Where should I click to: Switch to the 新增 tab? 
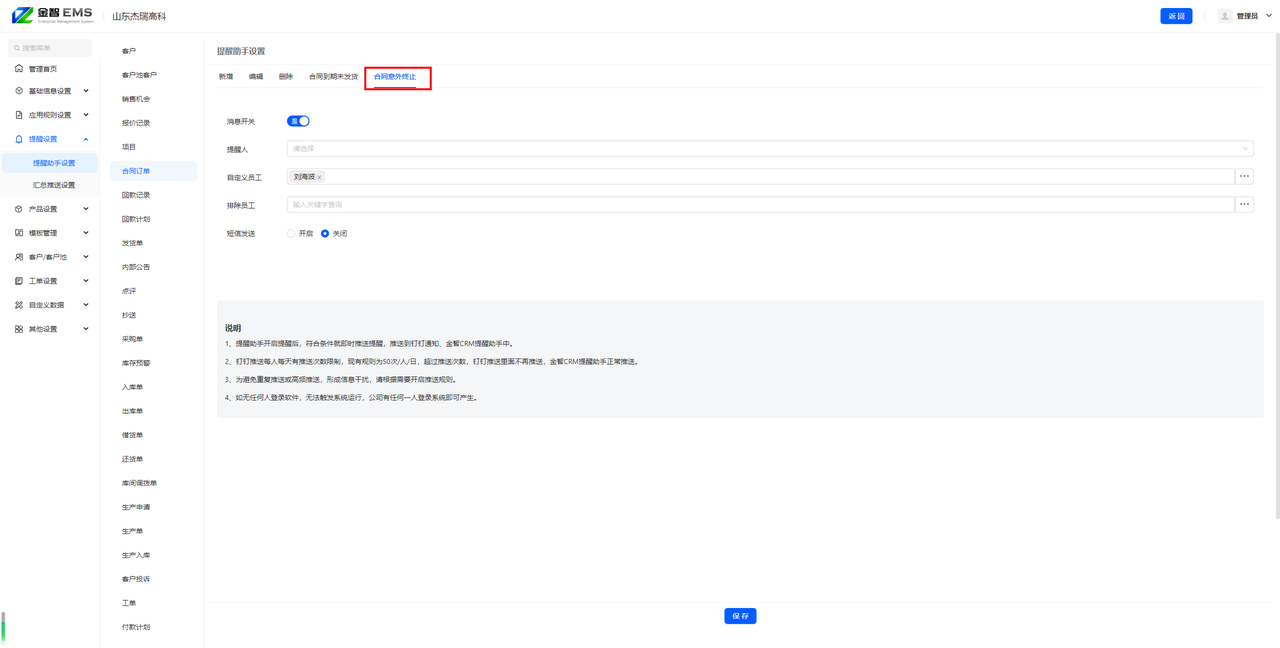coord(226,77)
